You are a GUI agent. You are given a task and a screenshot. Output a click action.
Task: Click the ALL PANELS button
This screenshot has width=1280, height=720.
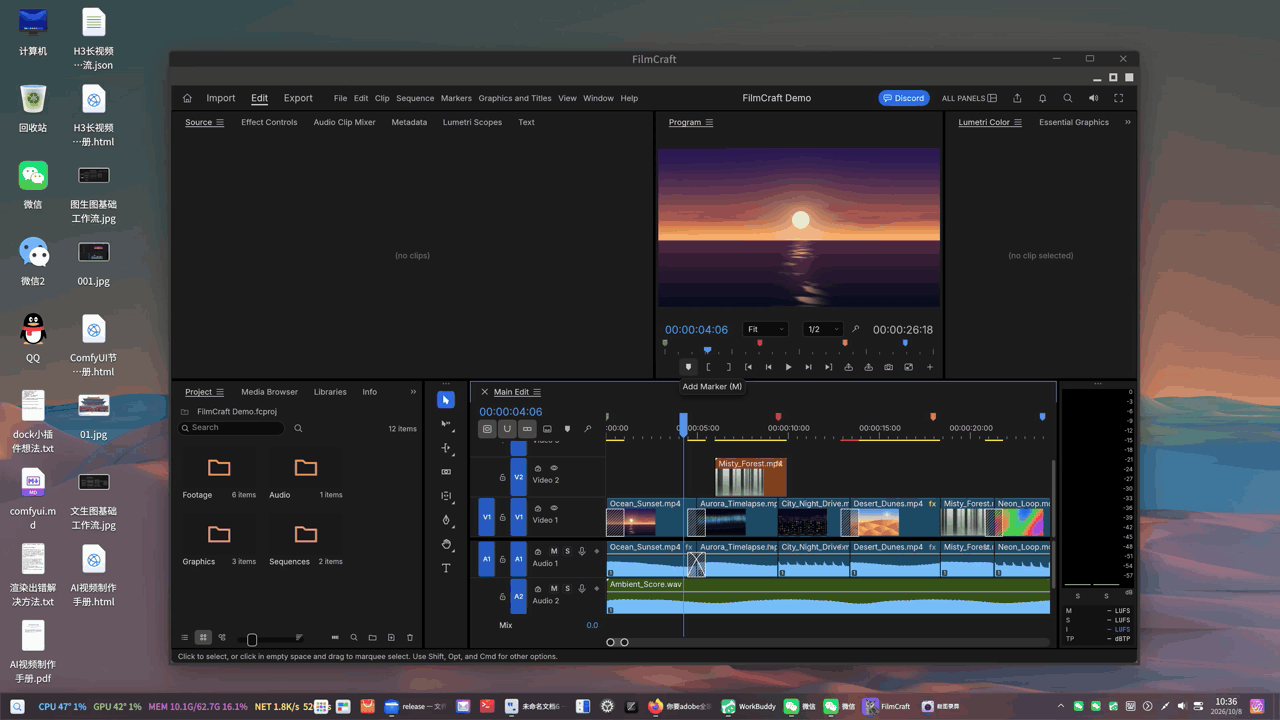click(969, 98)
